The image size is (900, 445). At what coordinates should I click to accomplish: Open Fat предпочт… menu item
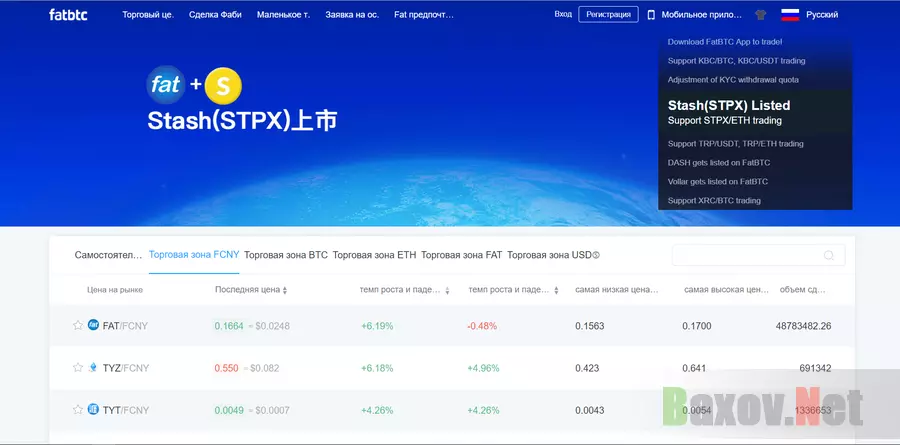(424, 15)
